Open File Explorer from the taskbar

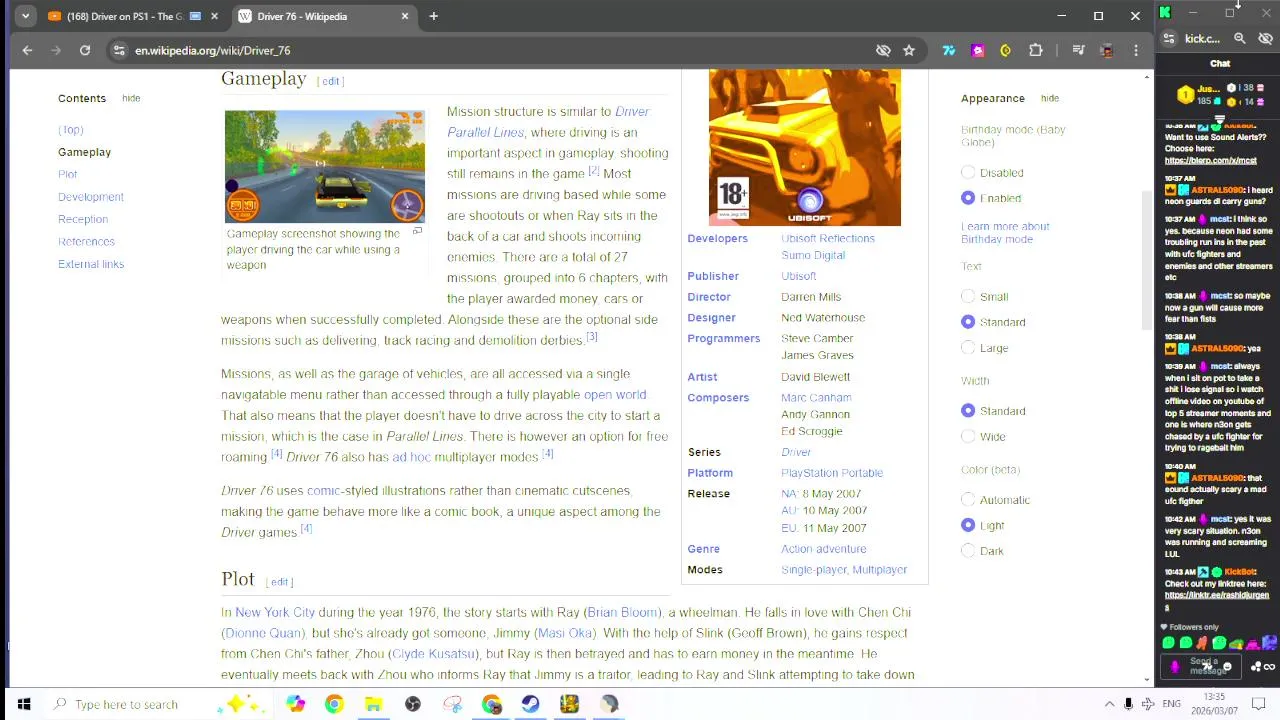pyautogui.click(x=373, y=704)
